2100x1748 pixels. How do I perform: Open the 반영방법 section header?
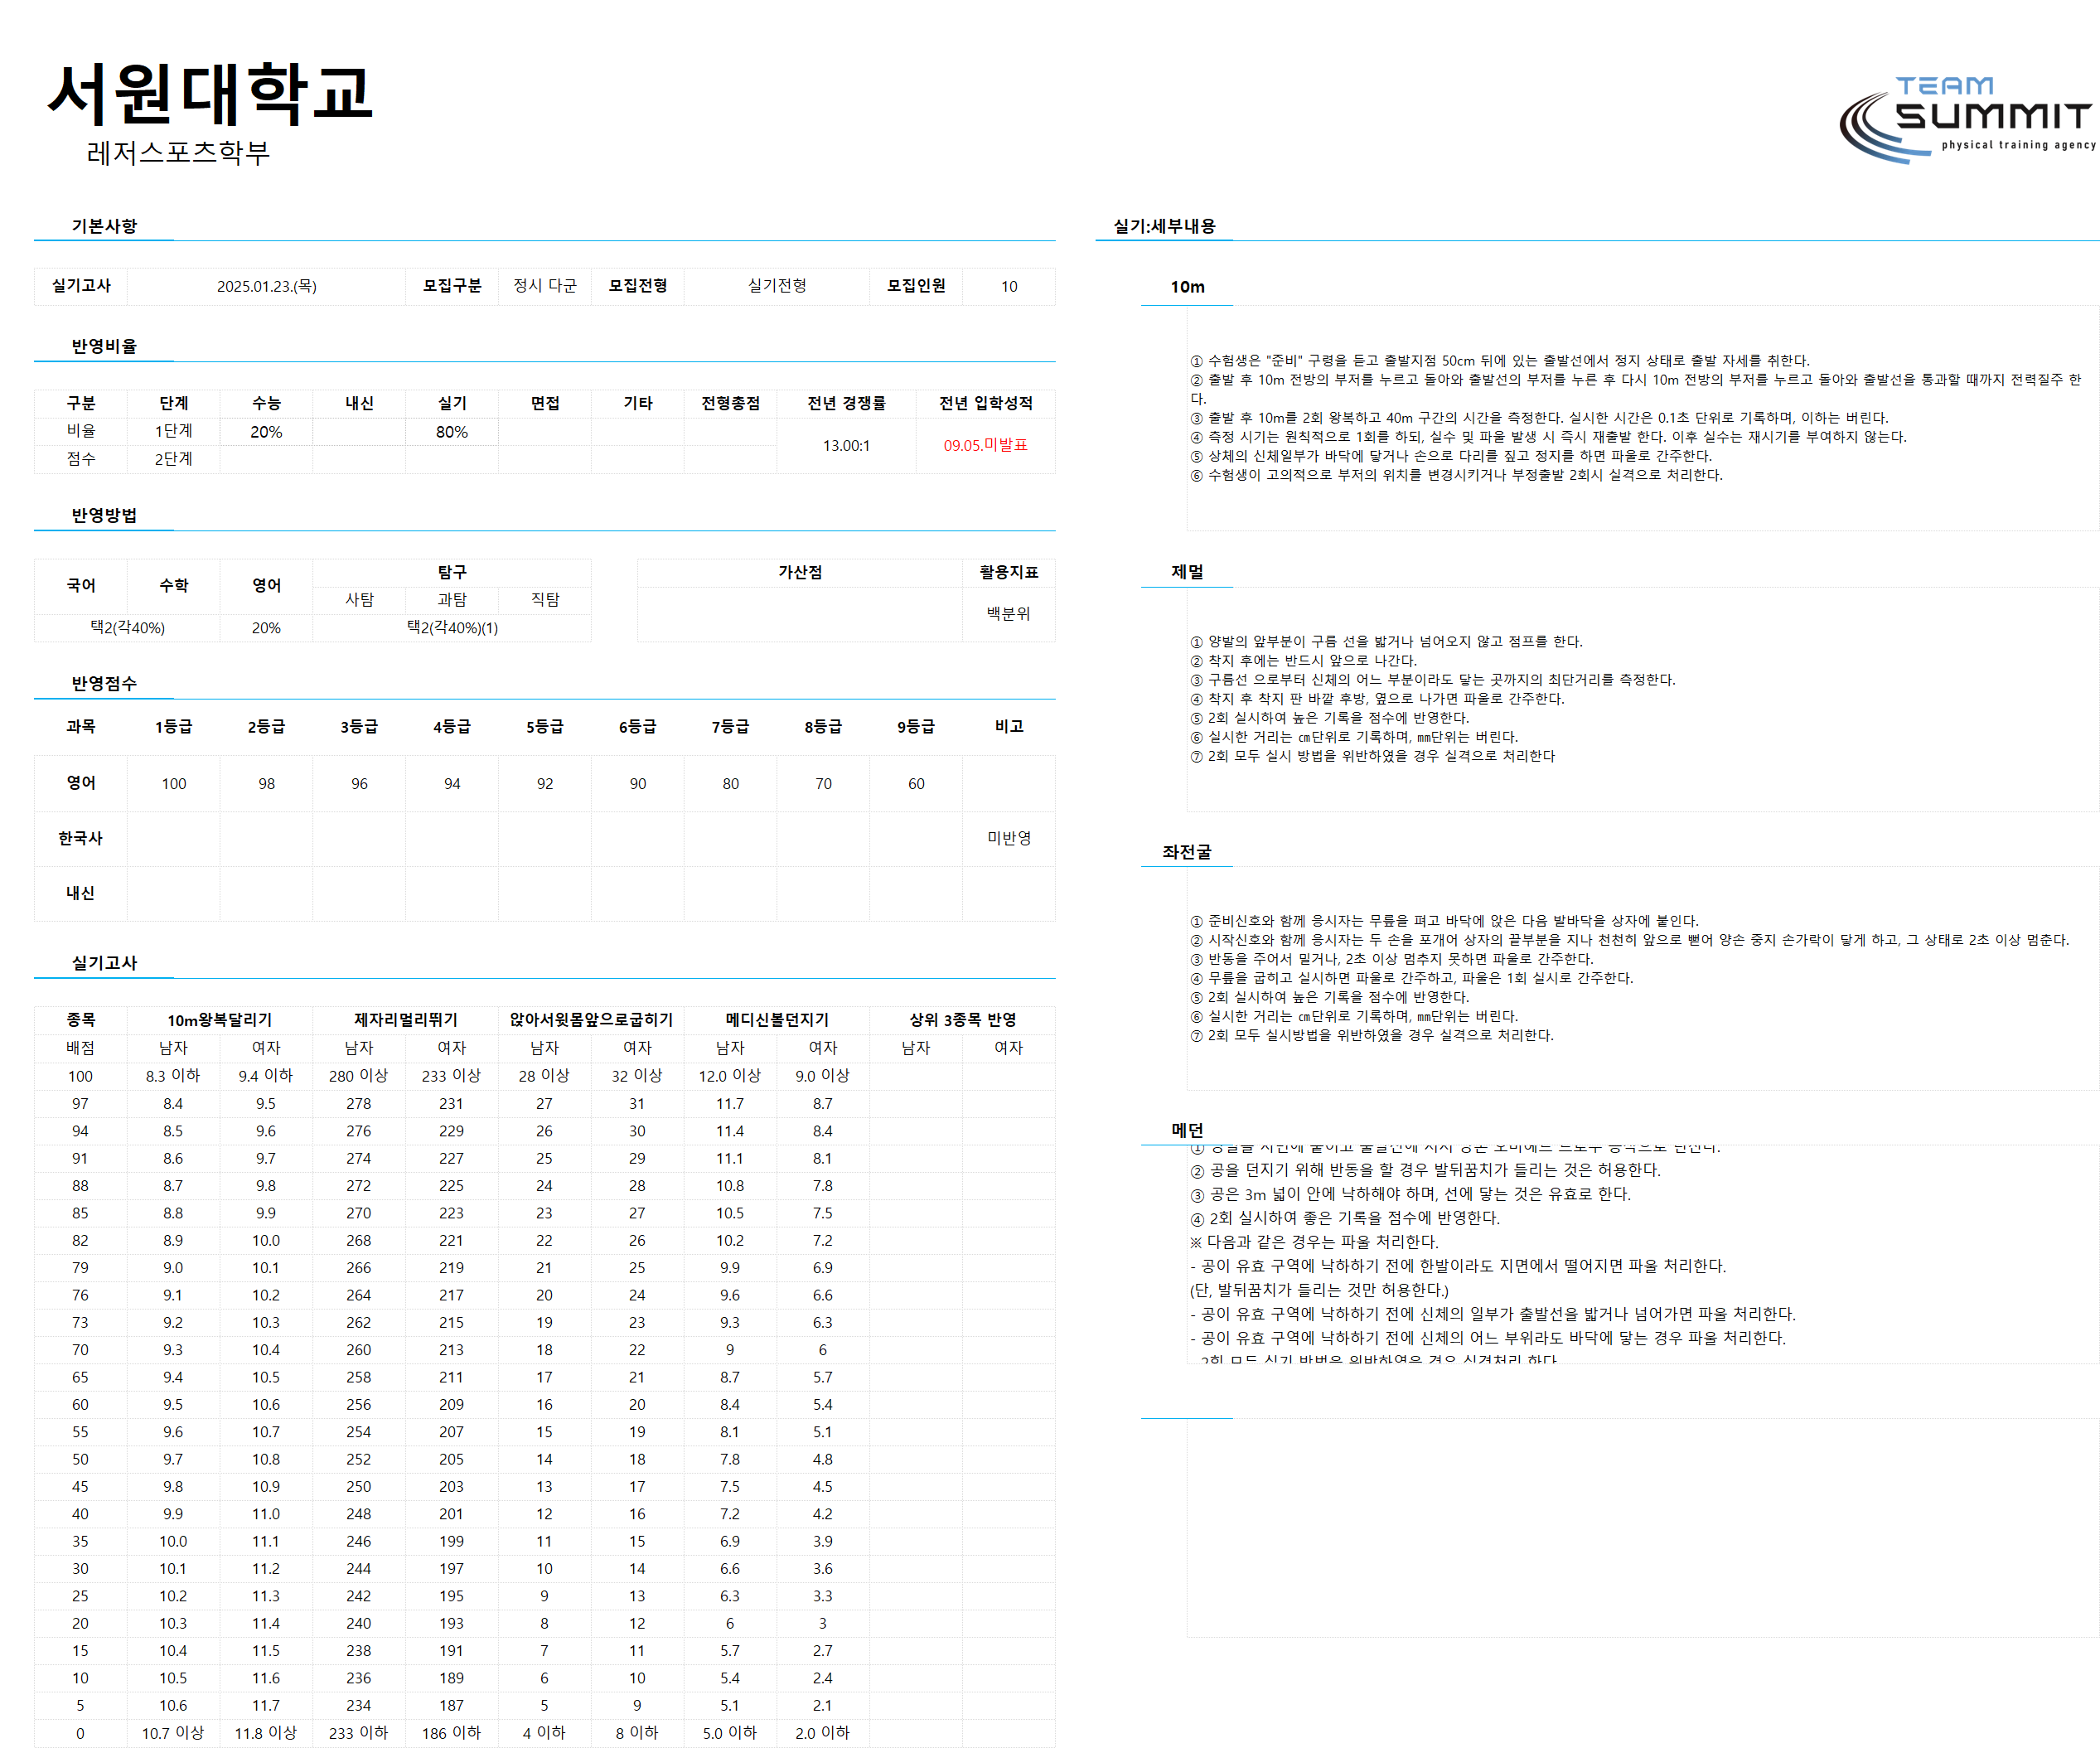pyautogui.click(x=104, y=515)
